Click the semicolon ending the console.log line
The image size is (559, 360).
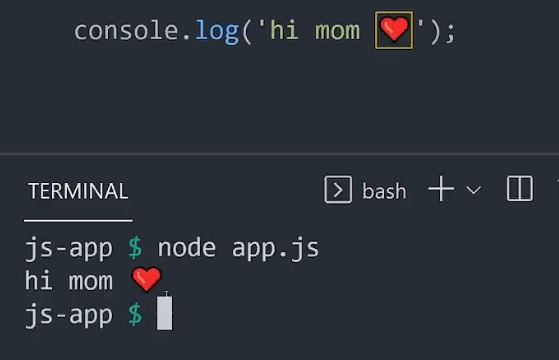pyautogui.click(x=450, y=33)
